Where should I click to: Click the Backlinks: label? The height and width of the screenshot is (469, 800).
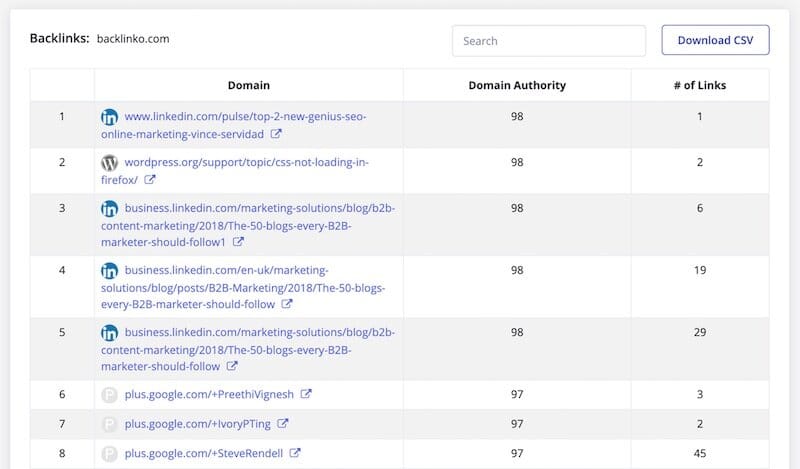[59, 38]
